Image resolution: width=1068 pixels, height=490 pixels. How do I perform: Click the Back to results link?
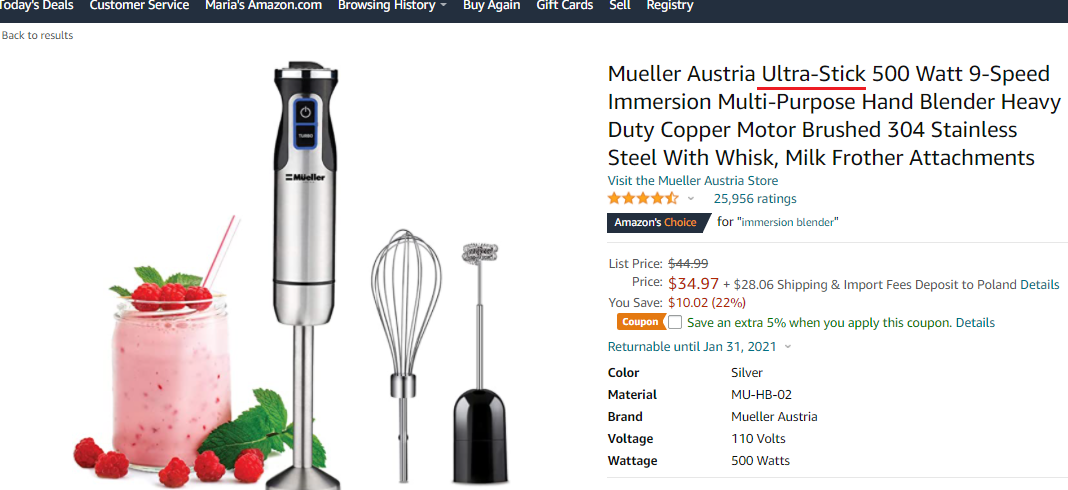tap(37, 35)
